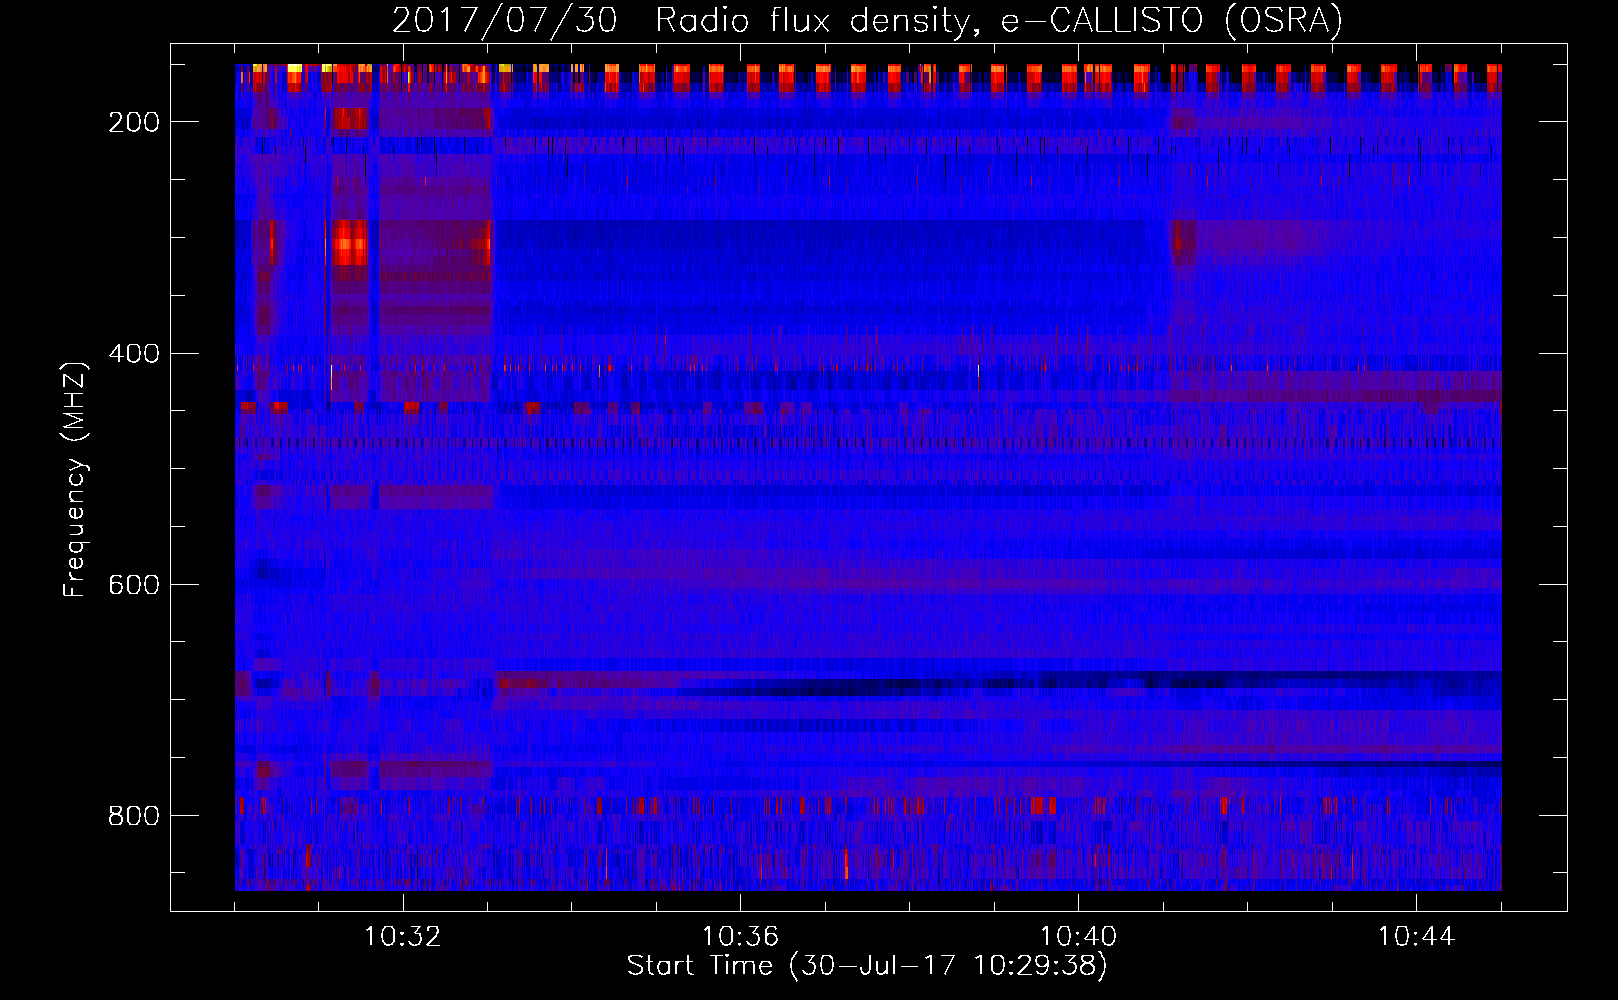1618x1000 pixels.
Task: Click the 10:32 time tick label
Action: click(x=403, y=937)
